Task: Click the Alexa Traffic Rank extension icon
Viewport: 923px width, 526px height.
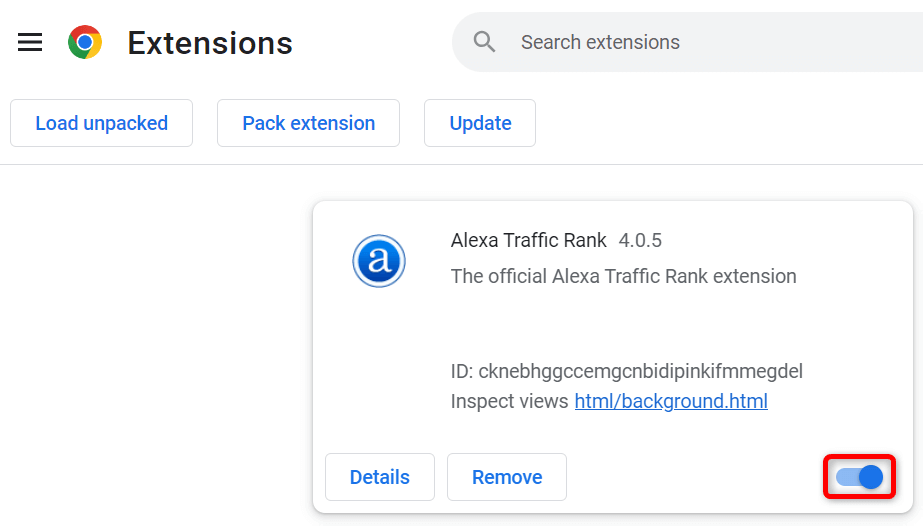Action: (x=378, y=261)
